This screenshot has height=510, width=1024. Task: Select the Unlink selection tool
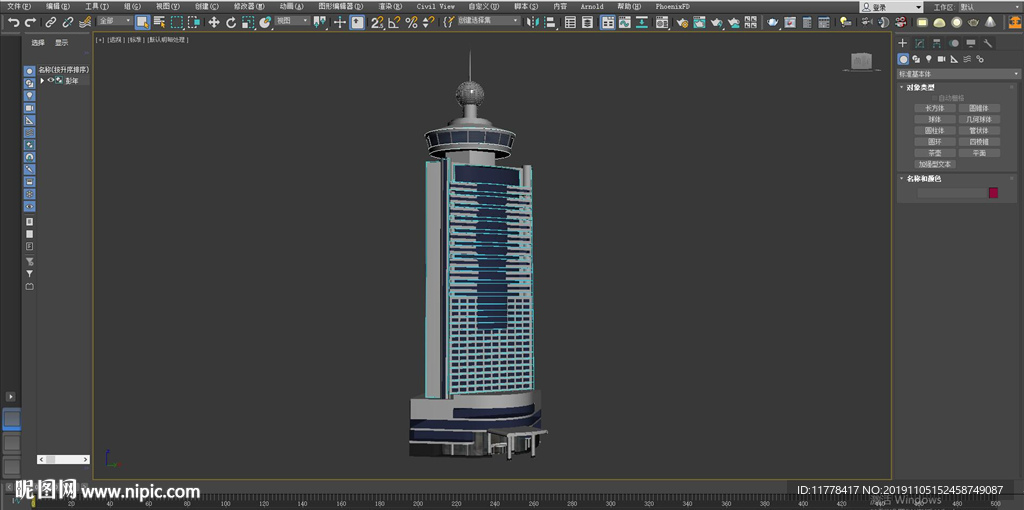tap(68, 22)
